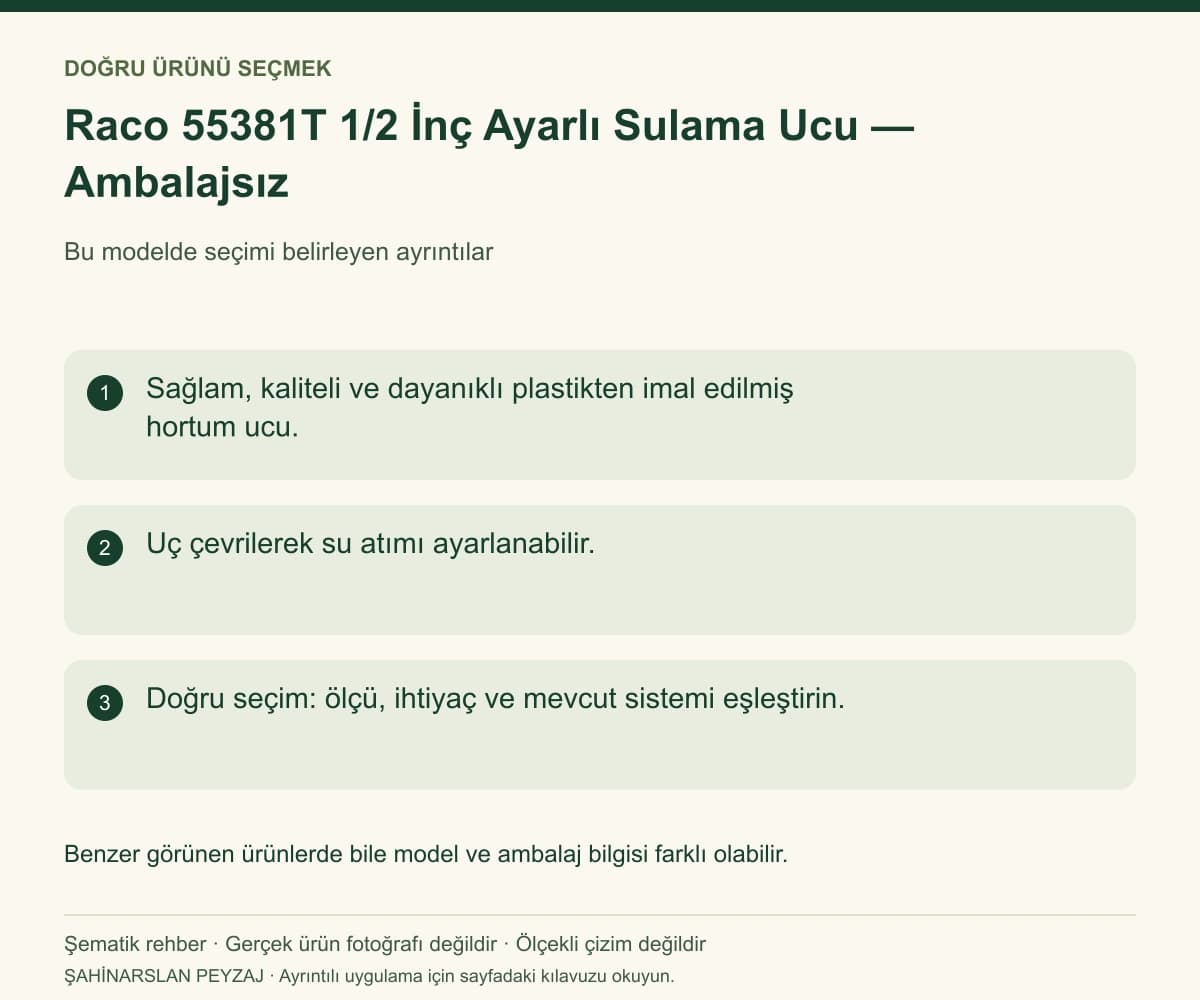The image size is (1200, 1000).
Task: Click text 'Uç çevrilerek su atımı ayarlanabilir.'
Action: coord(370,544)
